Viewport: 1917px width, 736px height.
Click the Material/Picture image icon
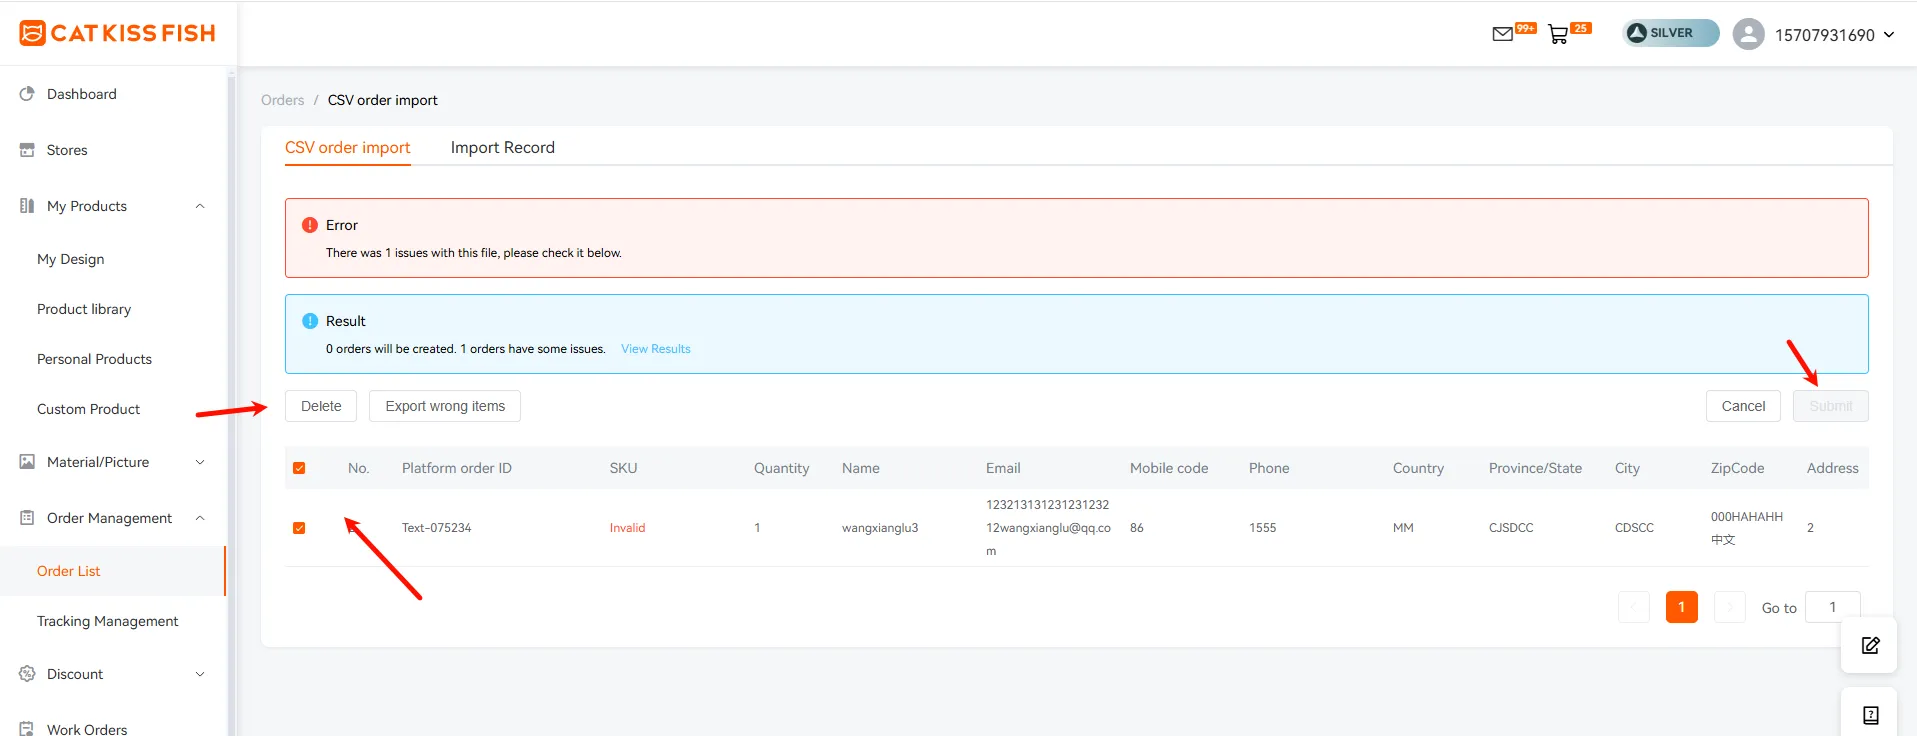(x=27, y=462)
